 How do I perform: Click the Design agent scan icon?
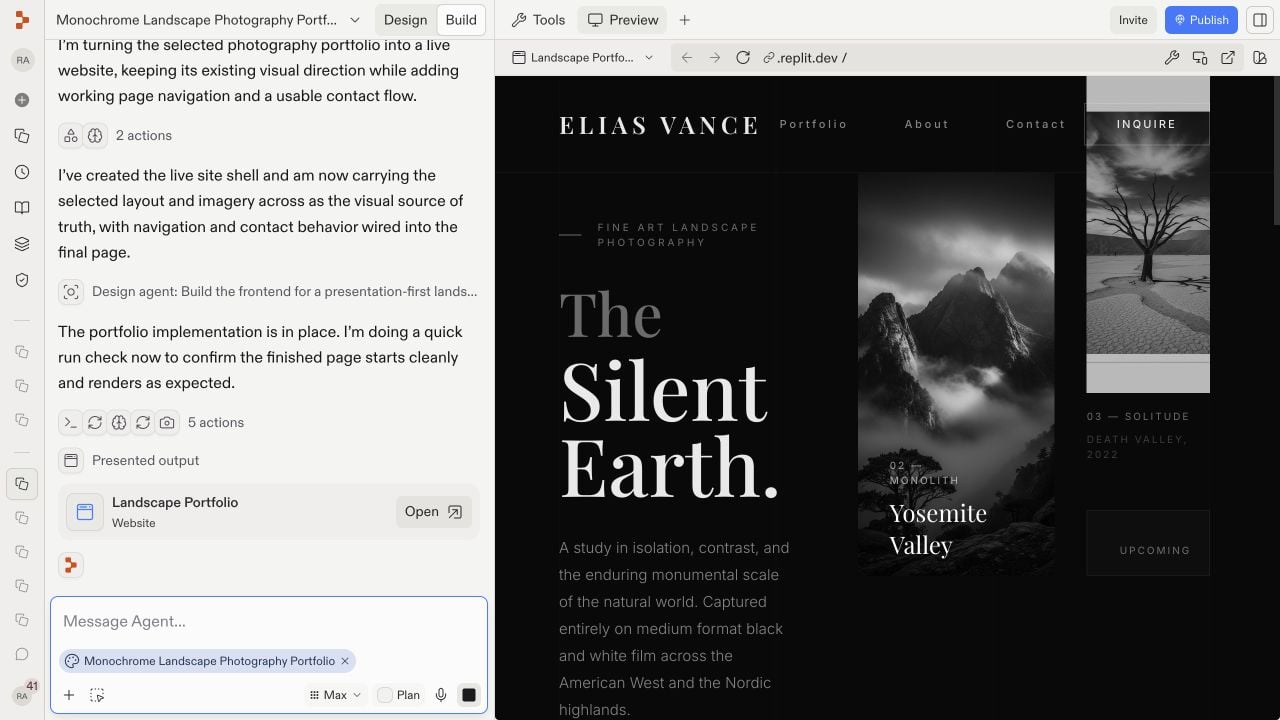tap(71, 292)
